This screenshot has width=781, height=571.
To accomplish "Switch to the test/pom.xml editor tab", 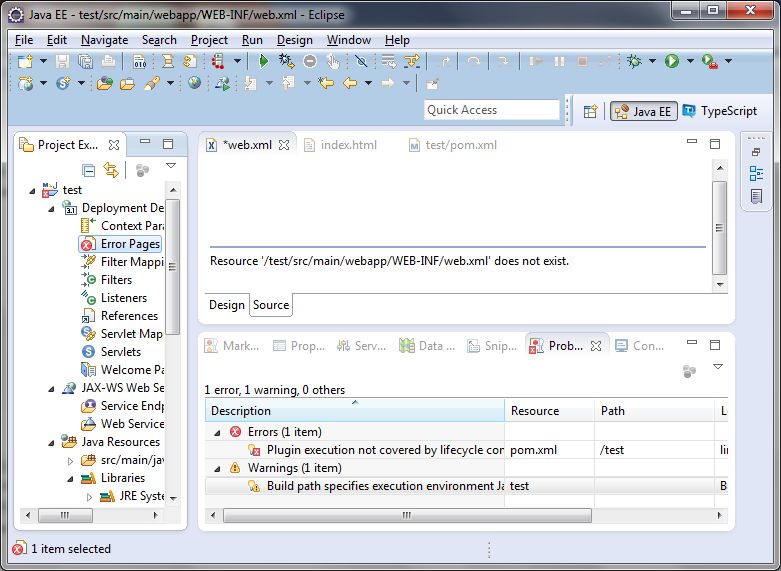I will [453, 145].
